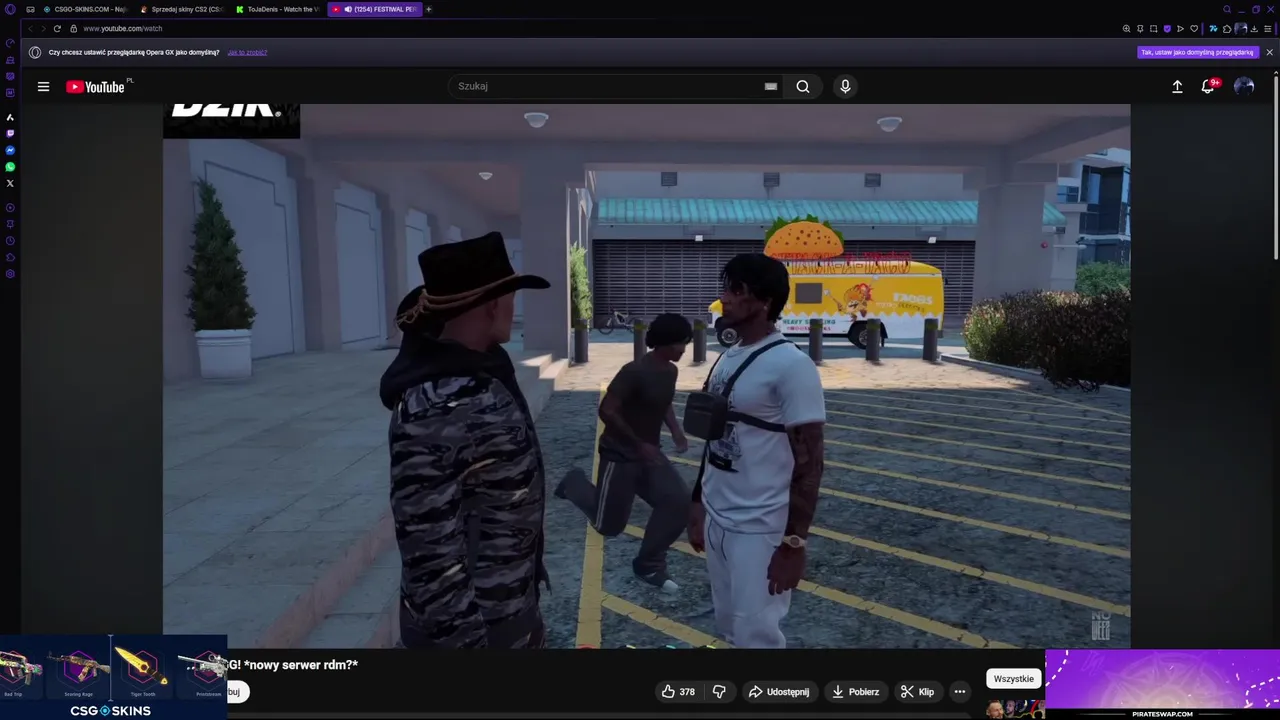The height and width of the screenshot is (720, 1280).
Task: Click the Udostępnij share button
Action: pyautogui.click(x=779, y=692)
